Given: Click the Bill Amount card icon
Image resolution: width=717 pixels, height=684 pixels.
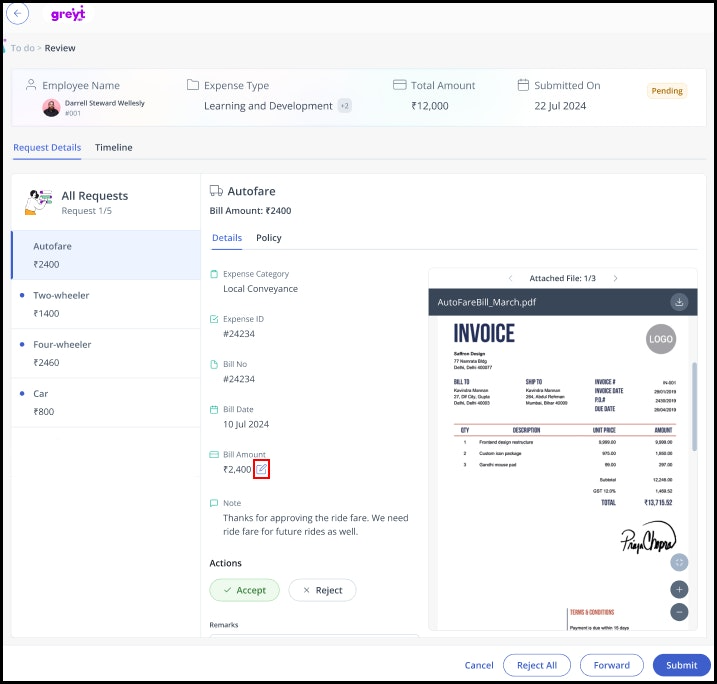Looking at the screenshot, I should pyautogui.click(x=214, y=454).
